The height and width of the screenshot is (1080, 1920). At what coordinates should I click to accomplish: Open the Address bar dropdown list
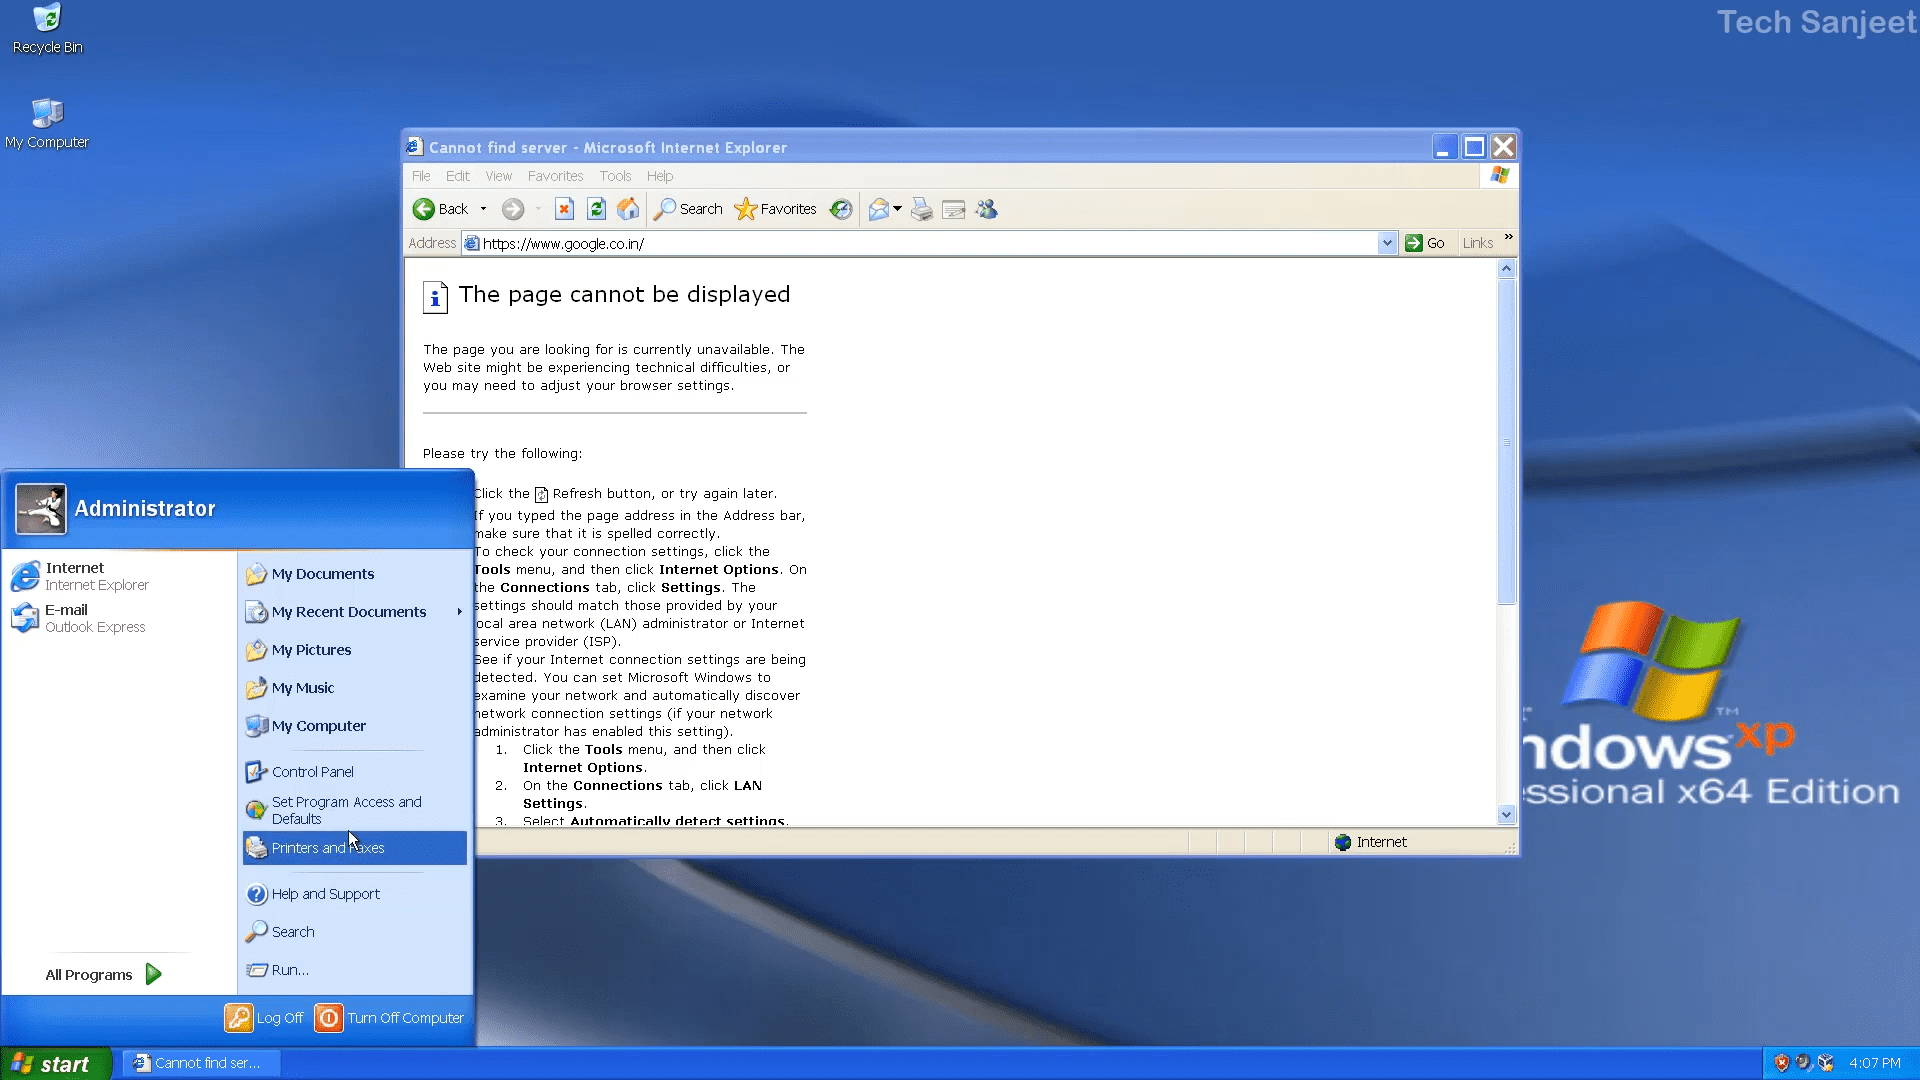click(1387, 243)
